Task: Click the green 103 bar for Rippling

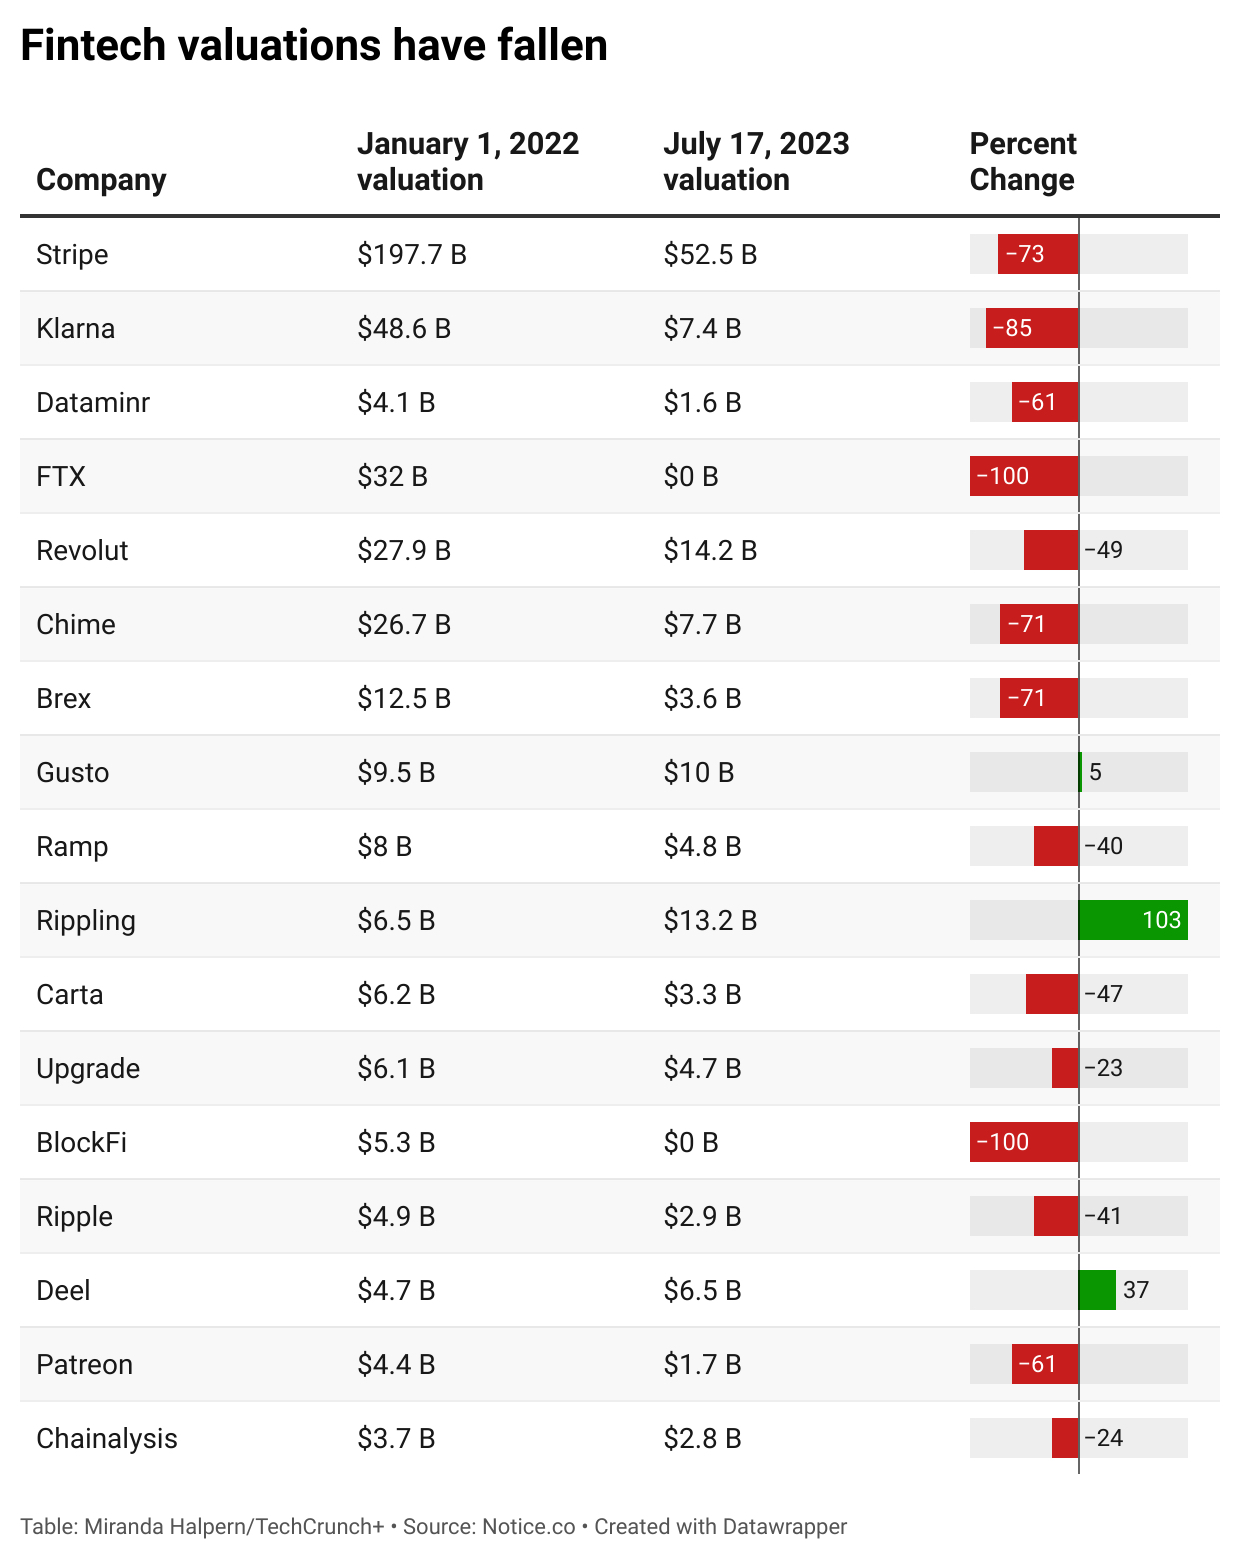Action: click(x=1133, y=920)
